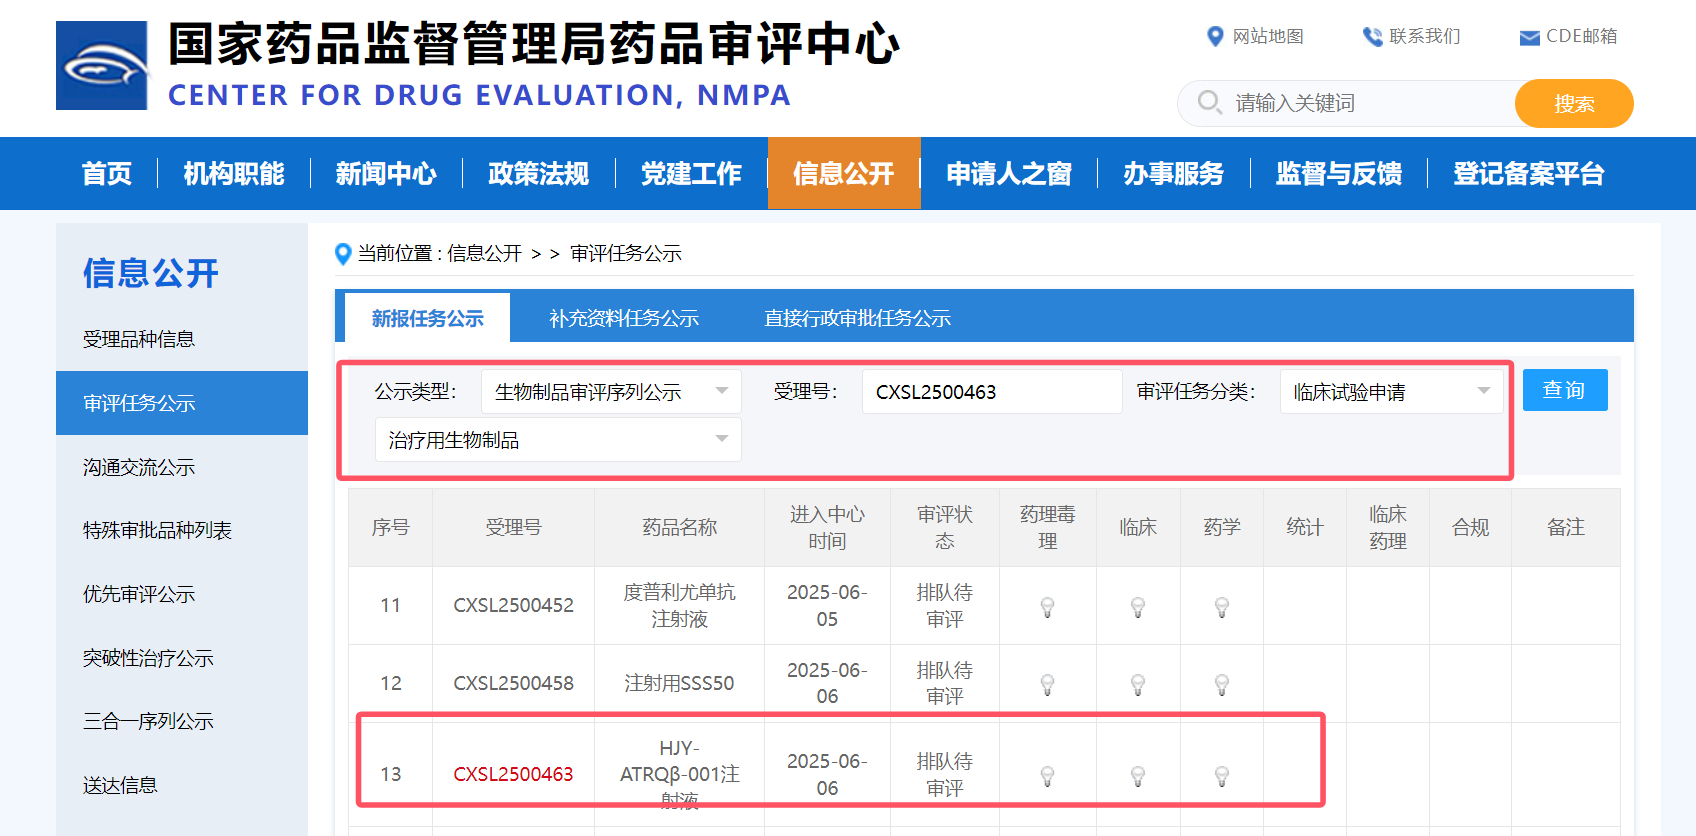Click the 备注 column header
The height and width of the screenshot is (836, 1696).
pyautogui.click(x=1566, y=527)
